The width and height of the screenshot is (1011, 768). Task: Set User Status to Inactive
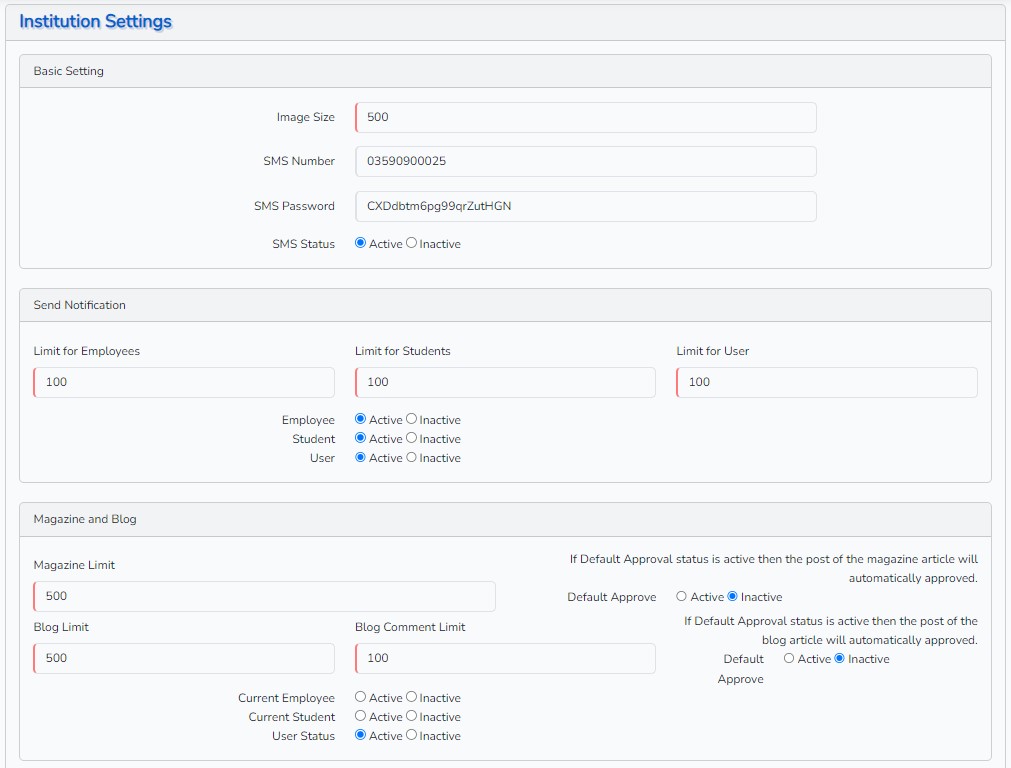[412, 735]
